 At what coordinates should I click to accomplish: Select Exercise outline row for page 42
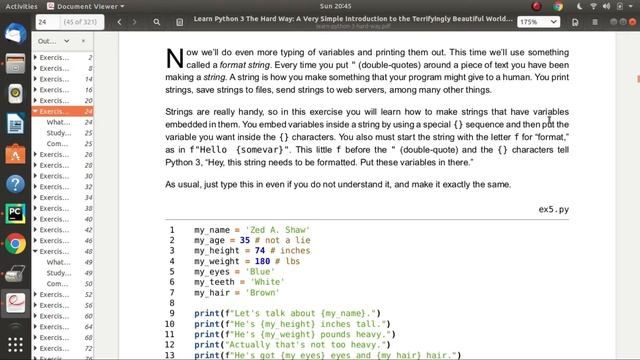[63, 230]
